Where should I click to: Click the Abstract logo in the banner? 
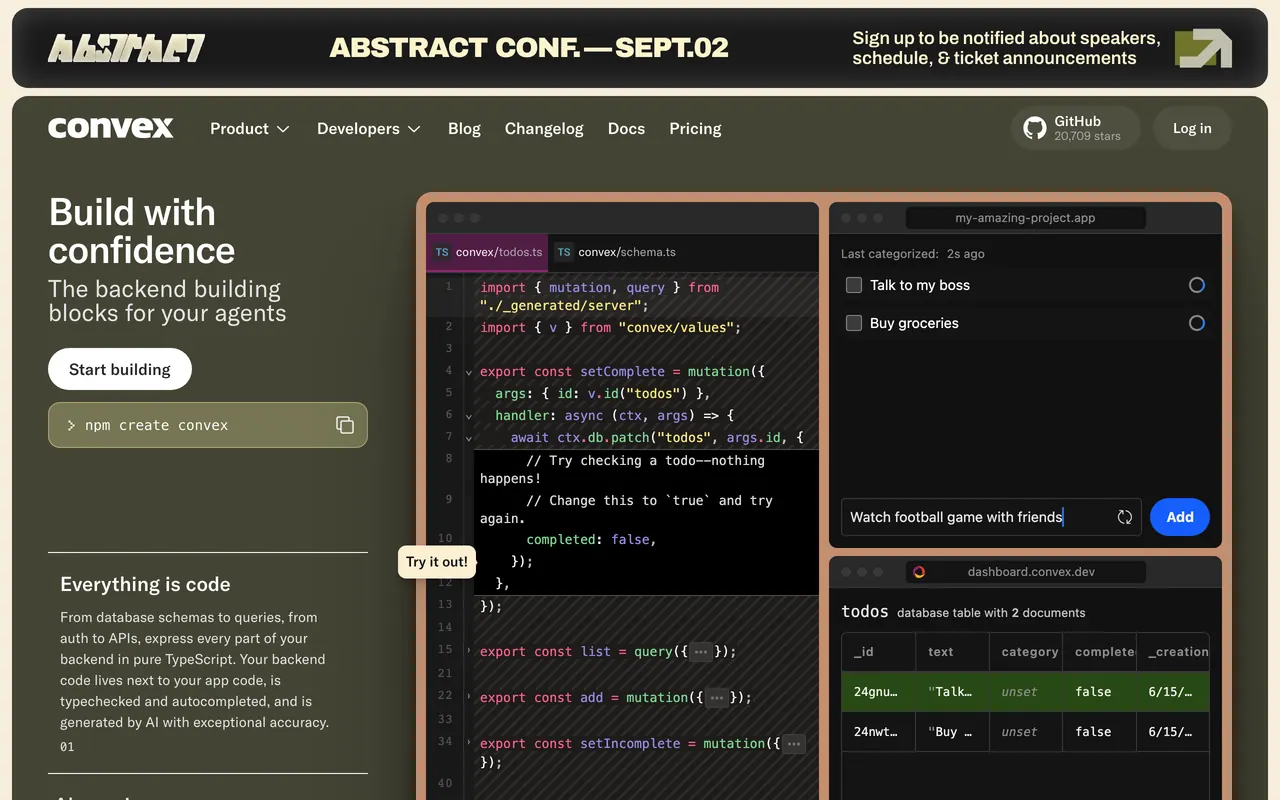click(127, 48)
